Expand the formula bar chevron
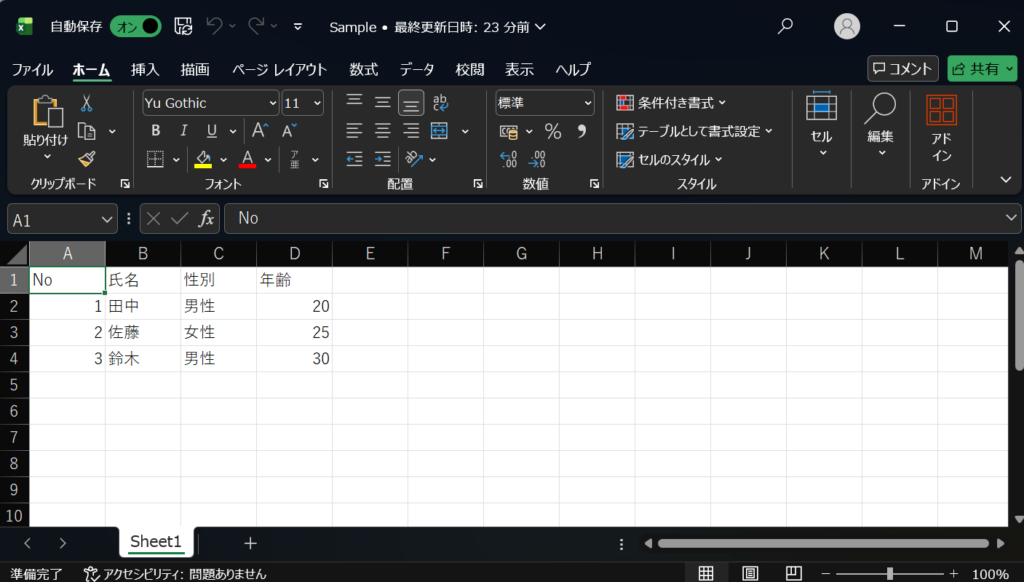The width and height of the screenshot is (1024, 582). click(1011, 218)
